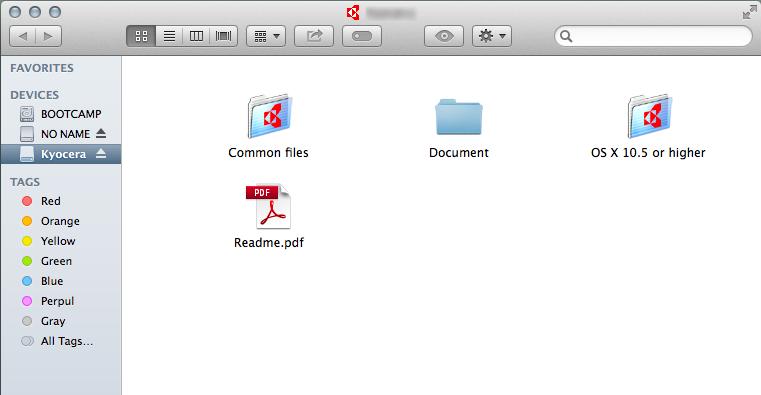Click the Quick Look eye button
The height and width of the screenshot is (395, 761).
pyautogui.click(x=444, y=36)
